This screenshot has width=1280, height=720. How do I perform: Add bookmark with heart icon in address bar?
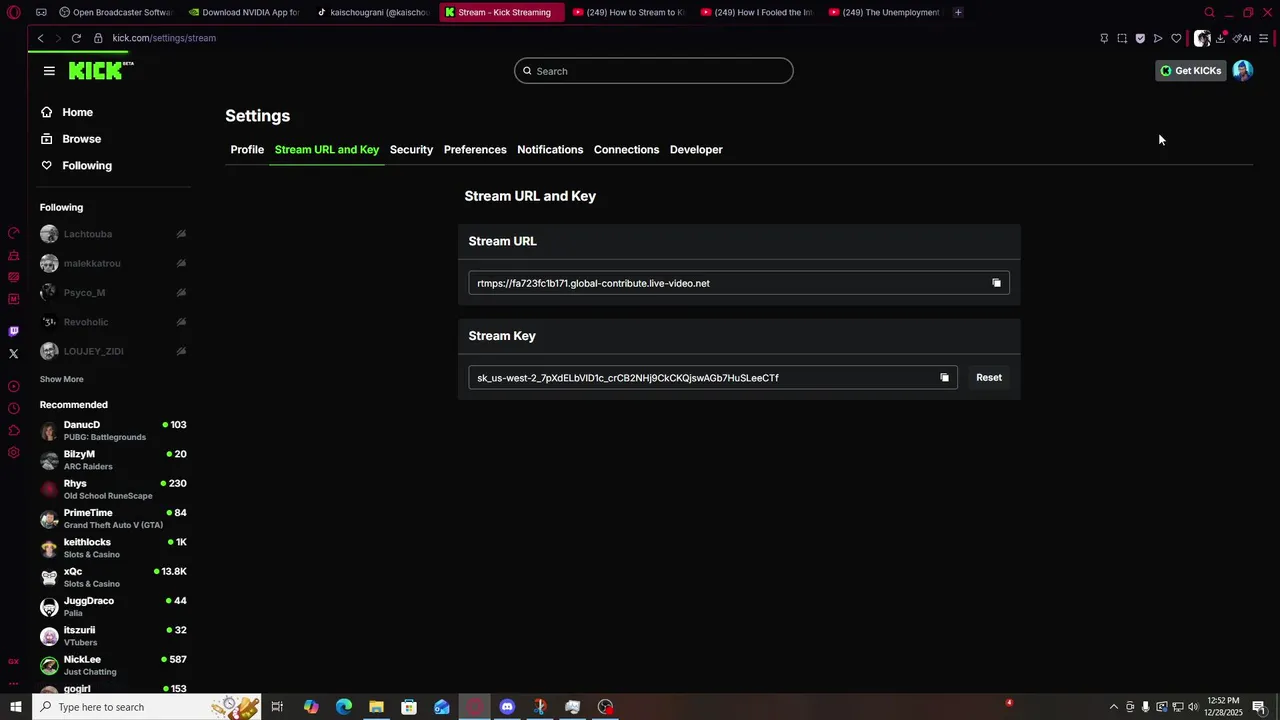click(1176, 38)
